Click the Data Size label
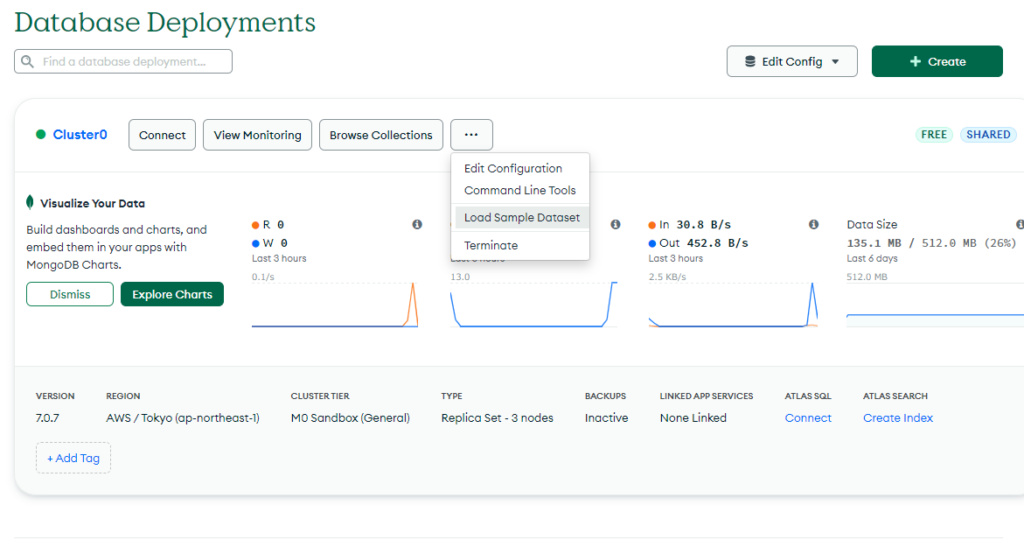 (872, 225)
